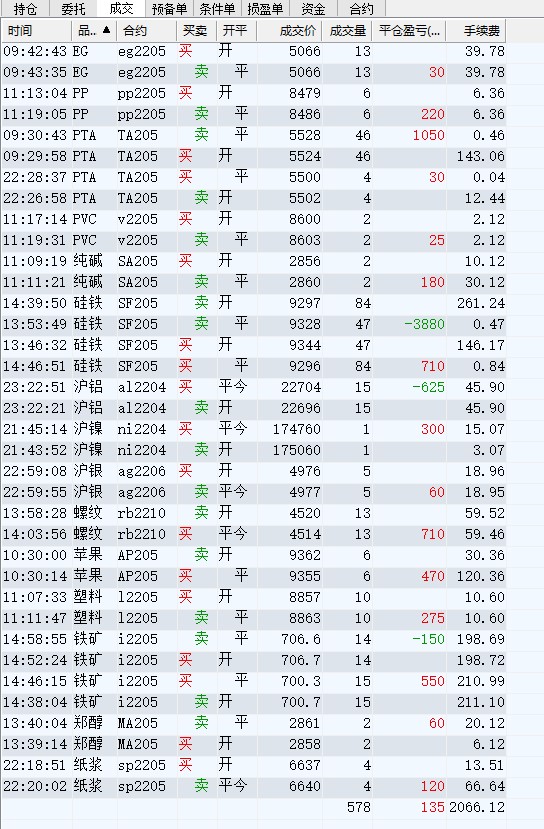
Task: Select the 11:17:14 PVC row time
Action: (35, 219)
